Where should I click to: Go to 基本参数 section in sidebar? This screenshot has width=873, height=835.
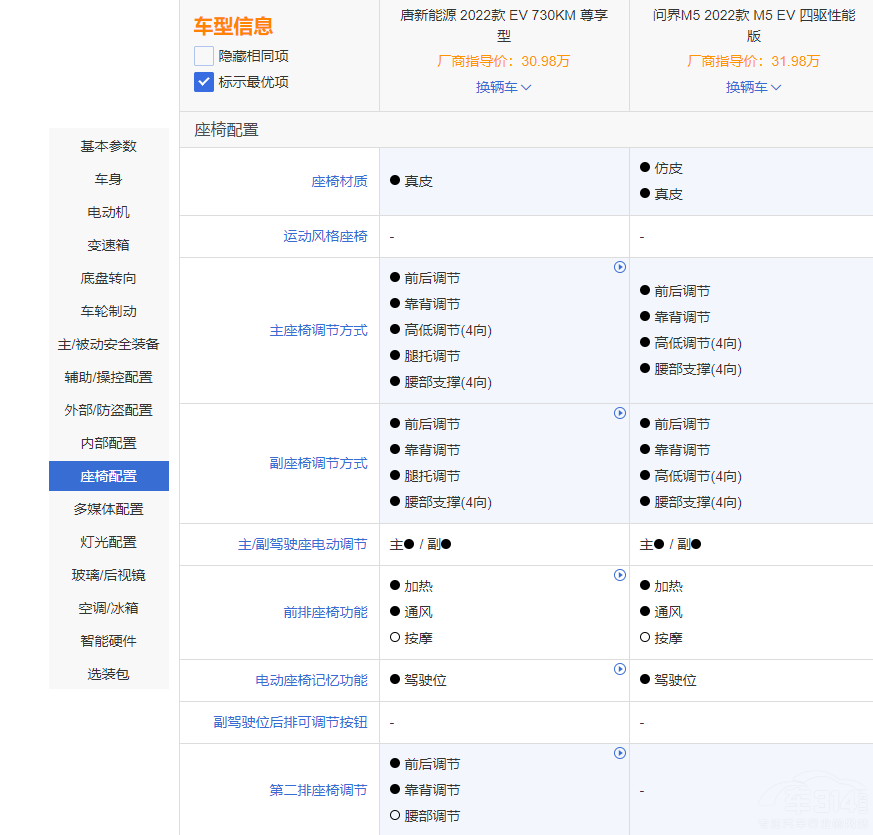[x=109, y=146]
